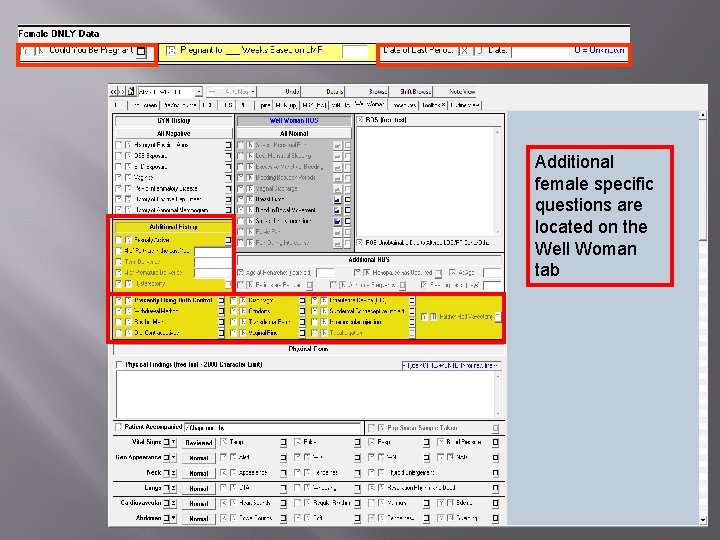The image size is (720, 540).
Task: Click the Date field for Last Period
Action: (540, 51)
